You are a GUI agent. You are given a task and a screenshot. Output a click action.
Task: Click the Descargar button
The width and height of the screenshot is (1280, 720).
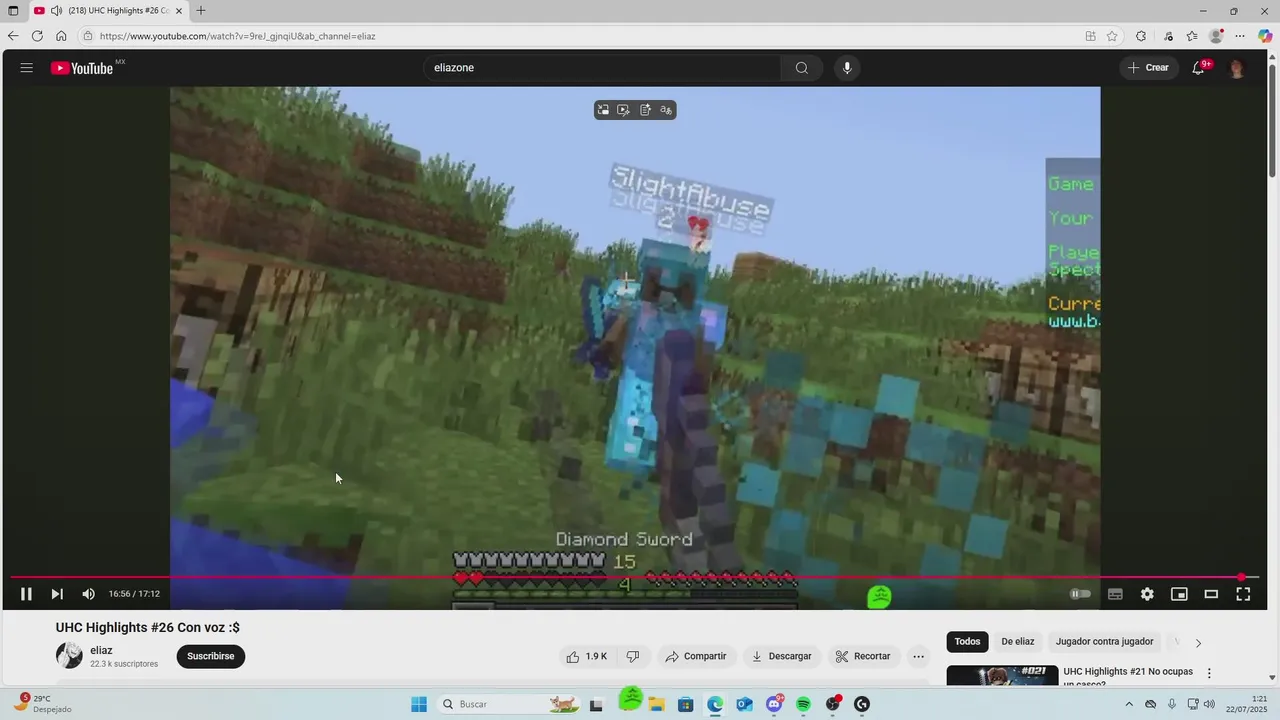(x=781, y=656)
